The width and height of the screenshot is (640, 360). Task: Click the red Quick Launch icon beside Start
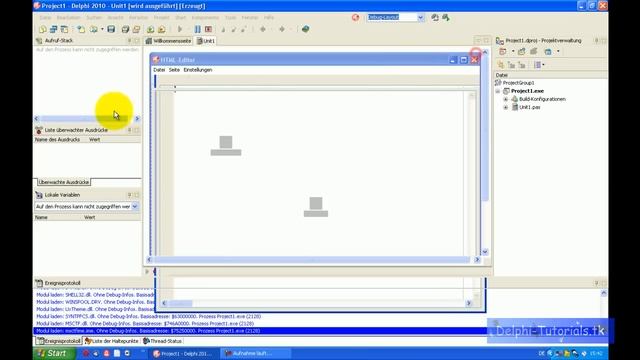click(x=86, y=353)
